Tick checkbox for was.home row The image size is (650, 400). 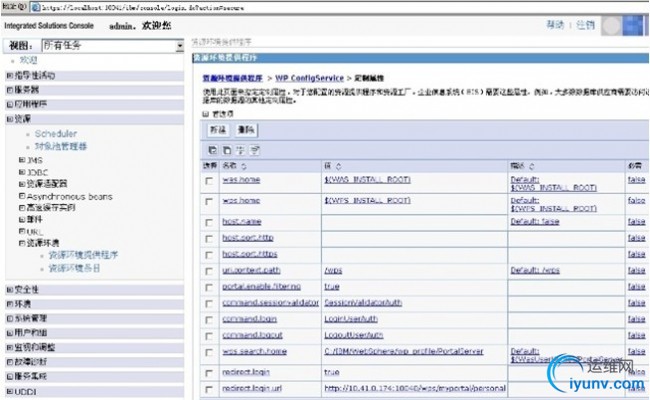(x=209, y=181)
